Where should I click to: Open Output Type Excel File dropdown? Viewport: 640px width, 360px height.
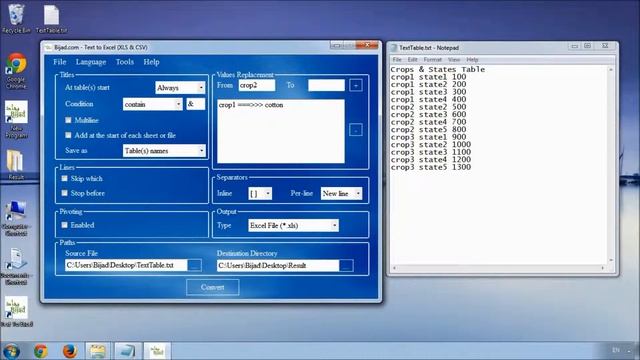[x=293, y=225]
